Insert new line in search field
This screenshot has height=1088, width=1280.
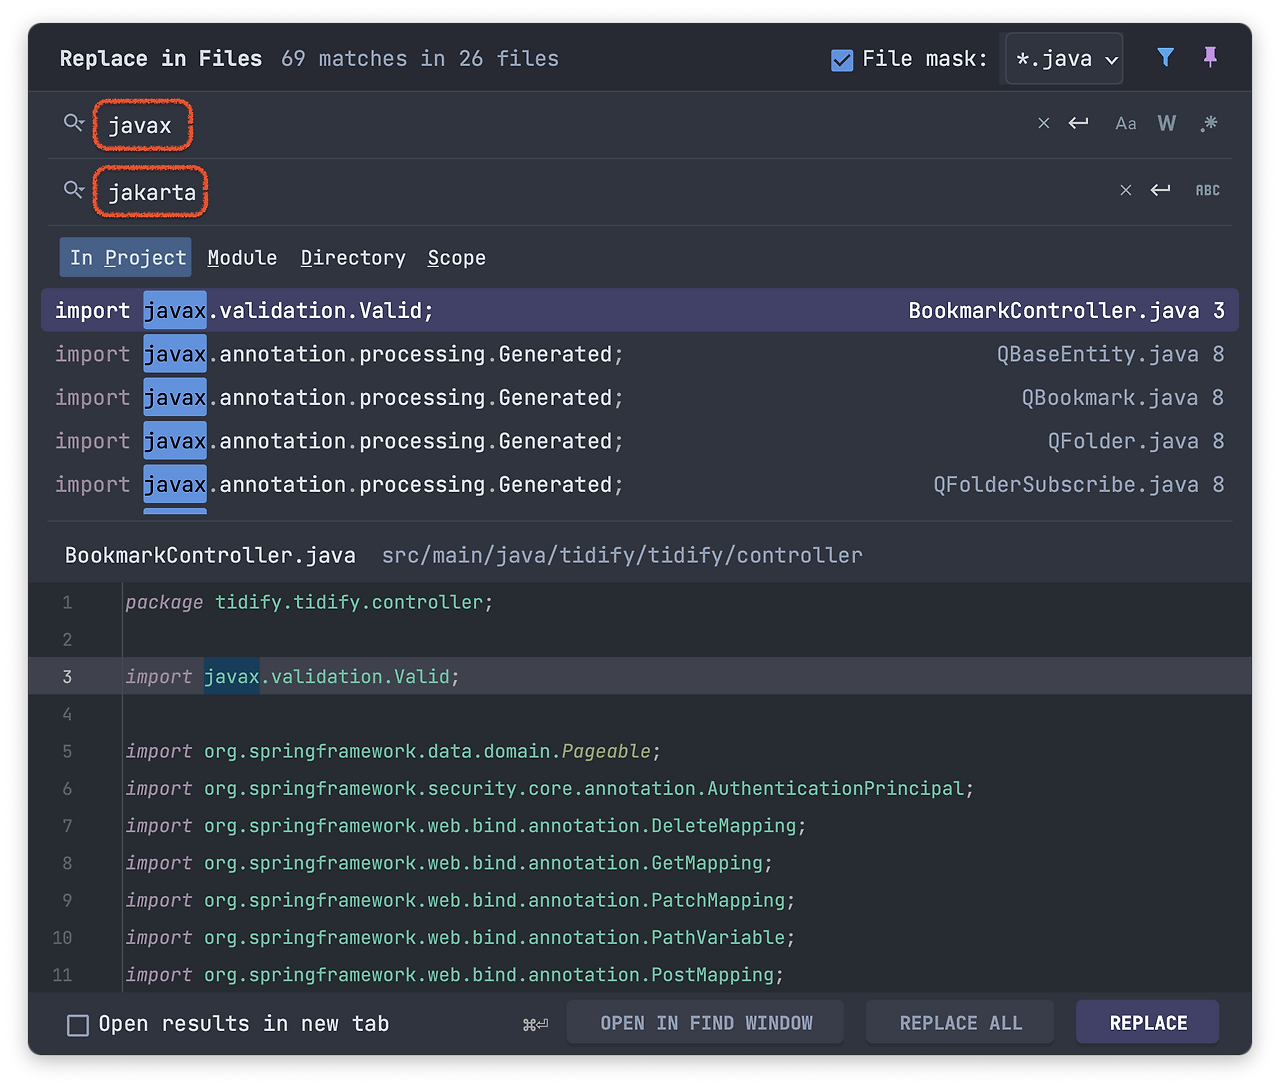pos(1078,123)
